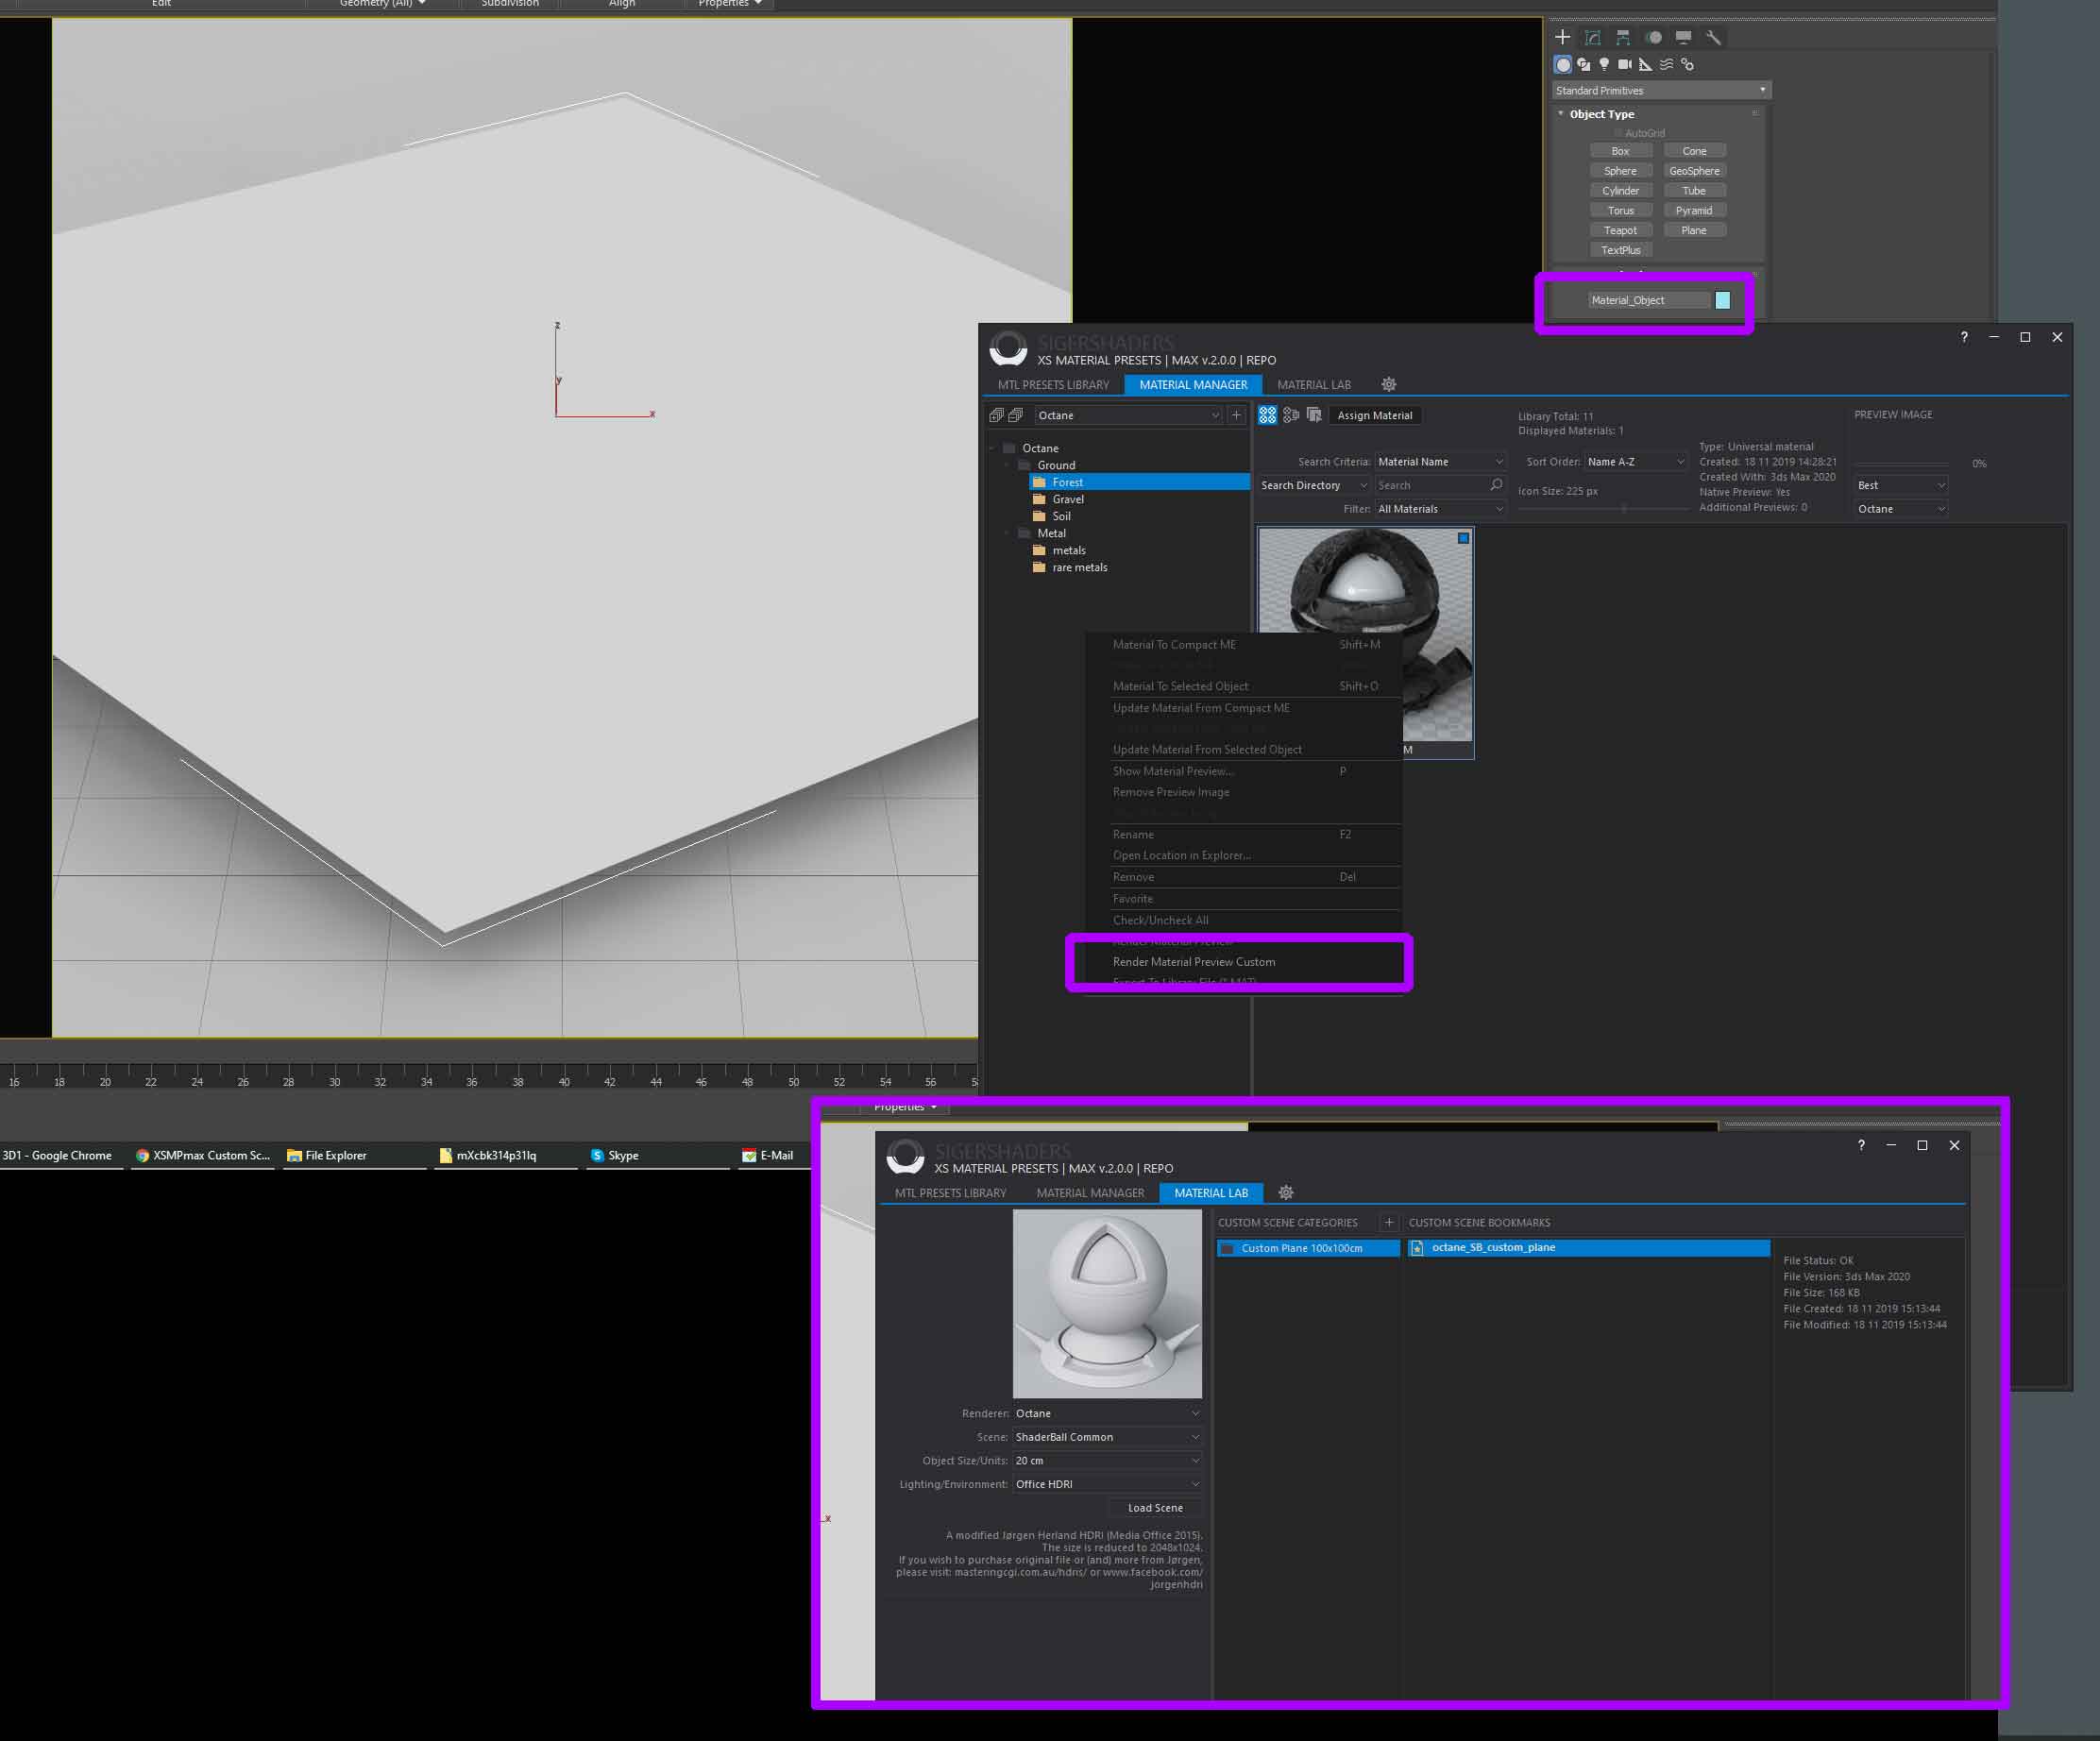Click the Assign Material button
This screenshot has width=2100, height=1741.
tap(1374, 415)
